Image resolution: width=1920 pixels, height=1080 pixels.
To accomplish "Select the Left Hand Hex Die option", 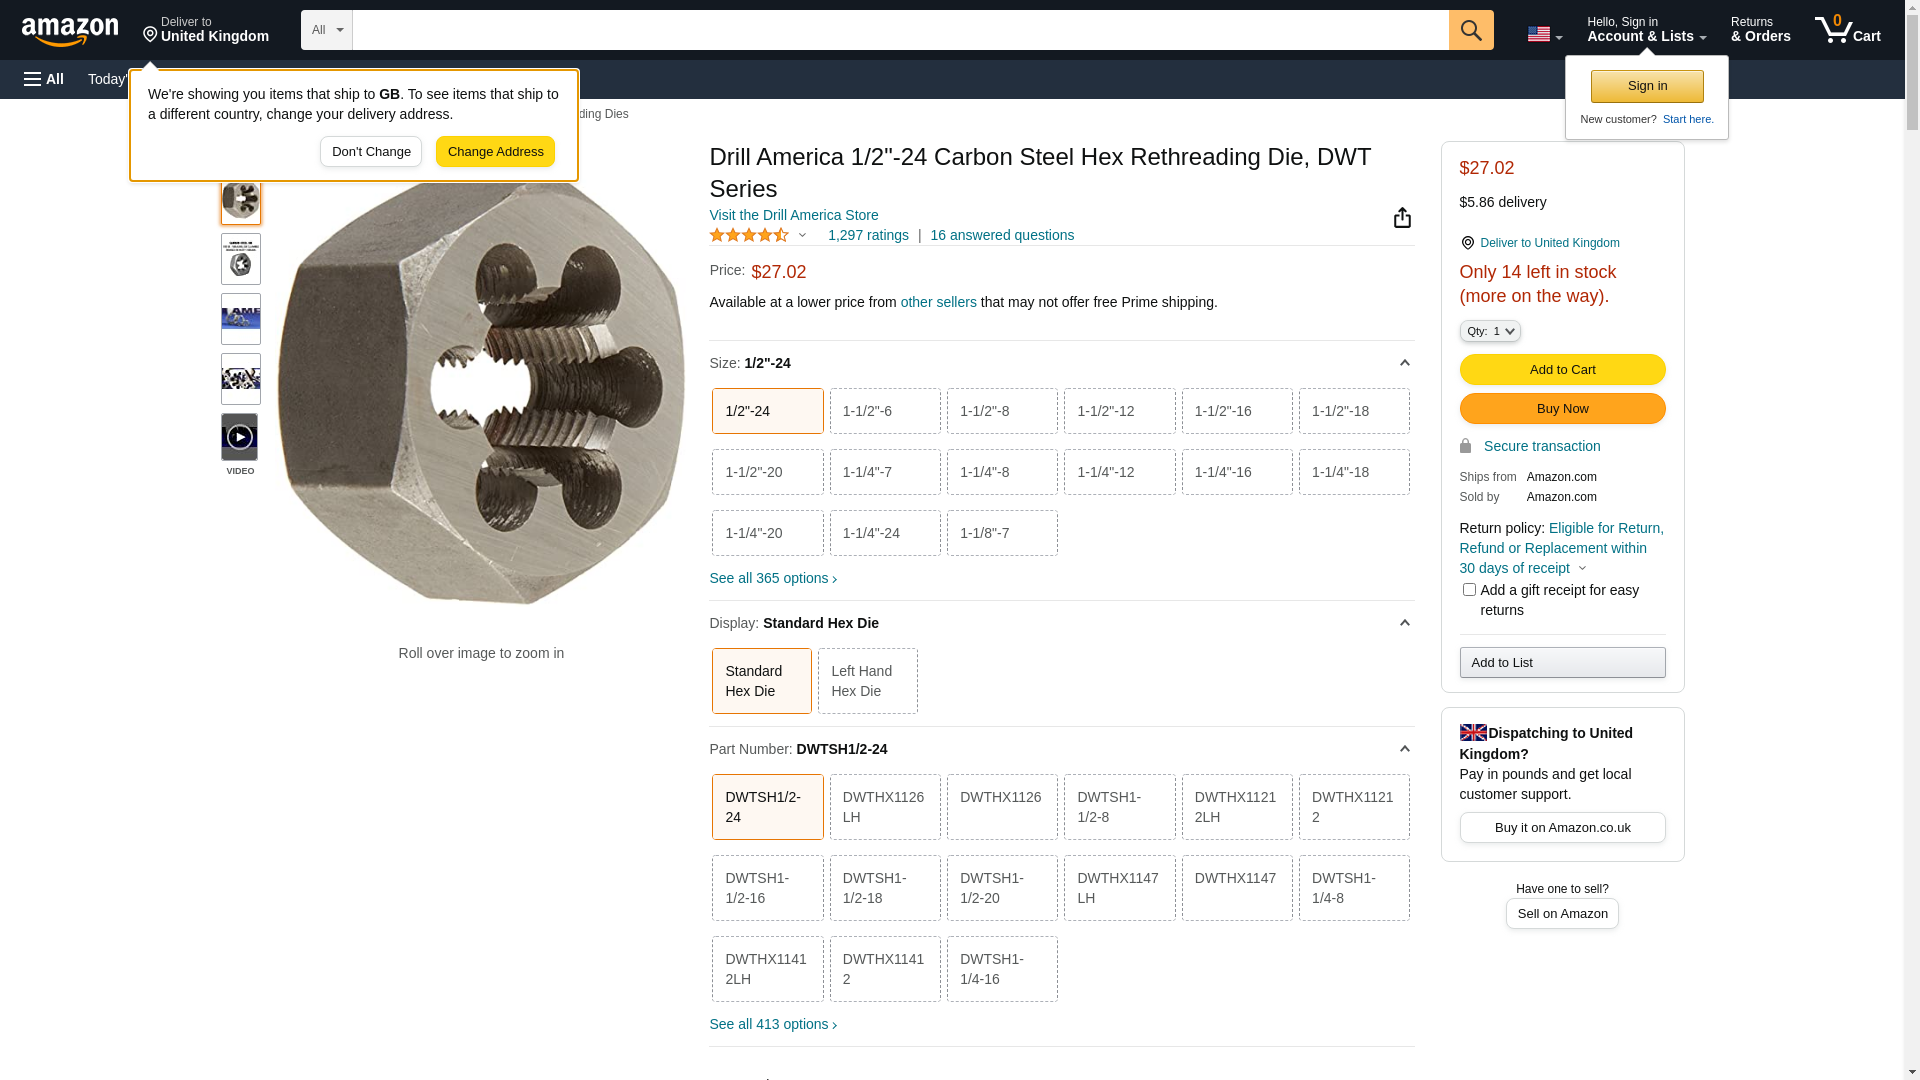I will (x=867, y=681).
